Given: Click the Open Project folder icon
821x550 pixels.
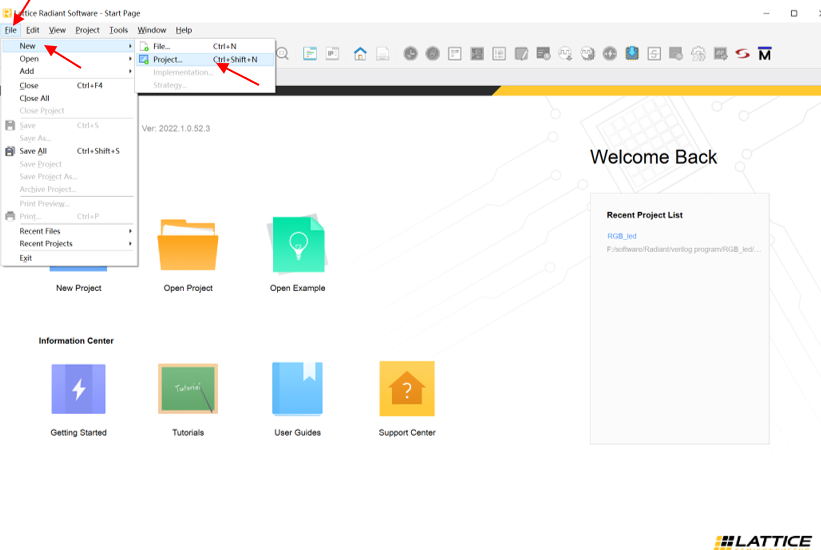Looking at the screenshot, I should tap(188, 245).
